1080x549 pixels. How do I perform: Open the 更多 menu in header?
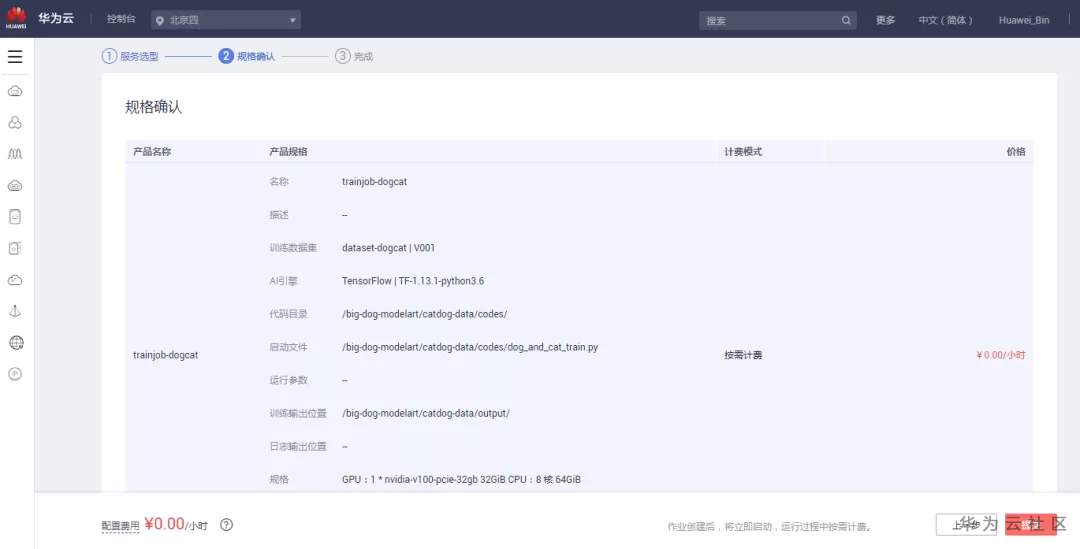click(x=885, y=20)
